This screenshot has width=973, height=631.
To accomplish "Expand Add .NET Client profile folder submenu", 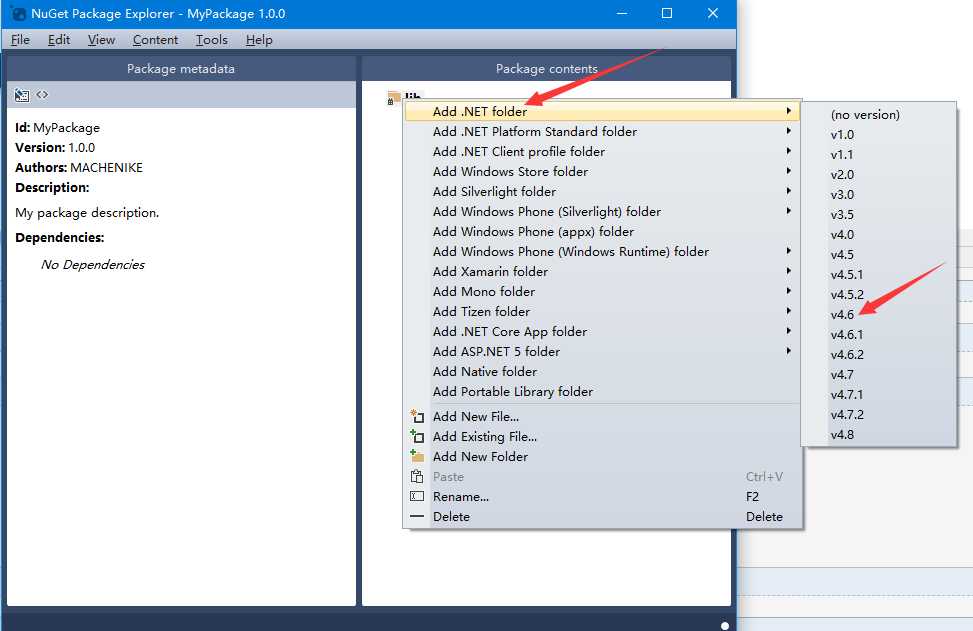I will (x=602, y=151).
